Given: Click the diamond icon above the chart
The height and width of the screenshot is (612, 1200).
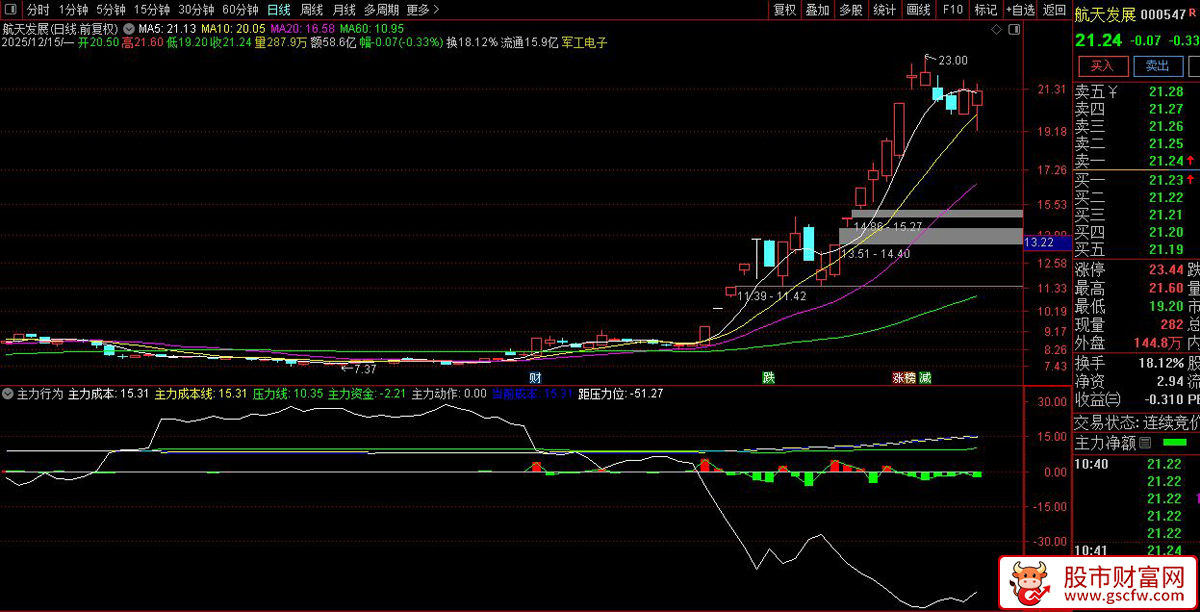Looking at the screenshot, I should pos(995,31).
